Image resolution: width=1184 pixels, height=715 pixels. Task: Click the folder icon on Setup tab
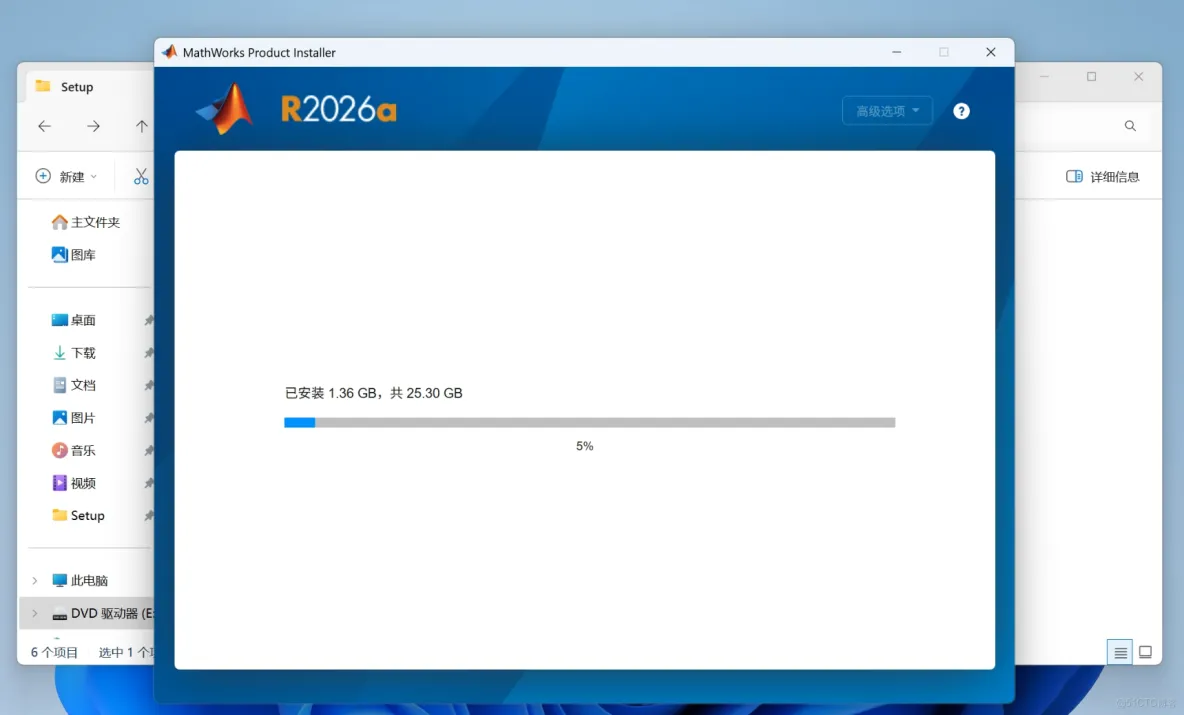tap(43, 86)
